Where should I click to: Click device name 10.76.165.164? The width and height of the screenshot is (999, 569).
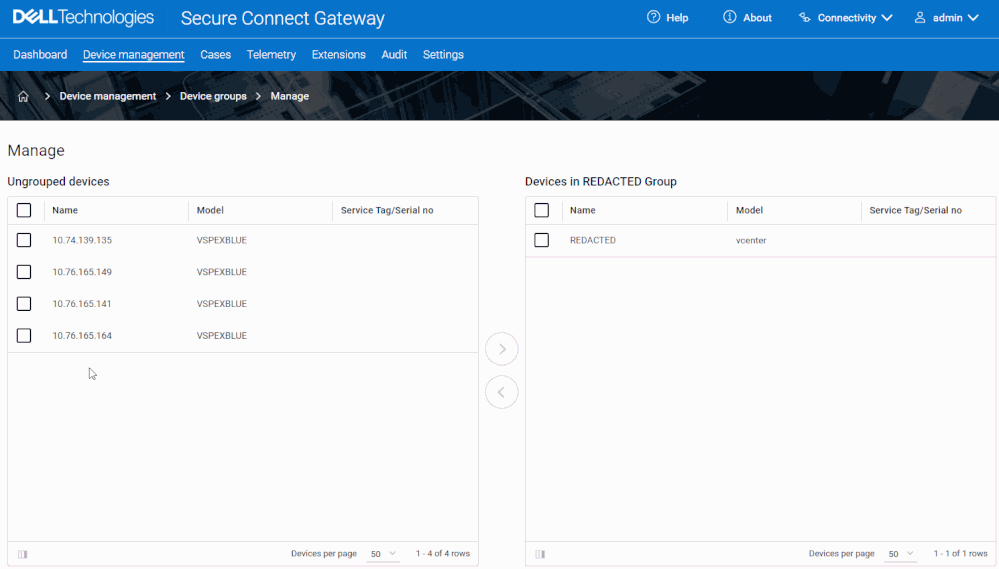coord(82,336)
